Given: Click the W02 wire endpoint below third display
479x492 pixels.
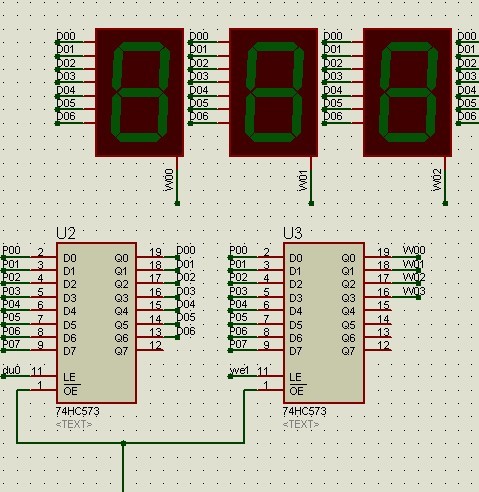Looking at the screenshot, I should [445, 203].
